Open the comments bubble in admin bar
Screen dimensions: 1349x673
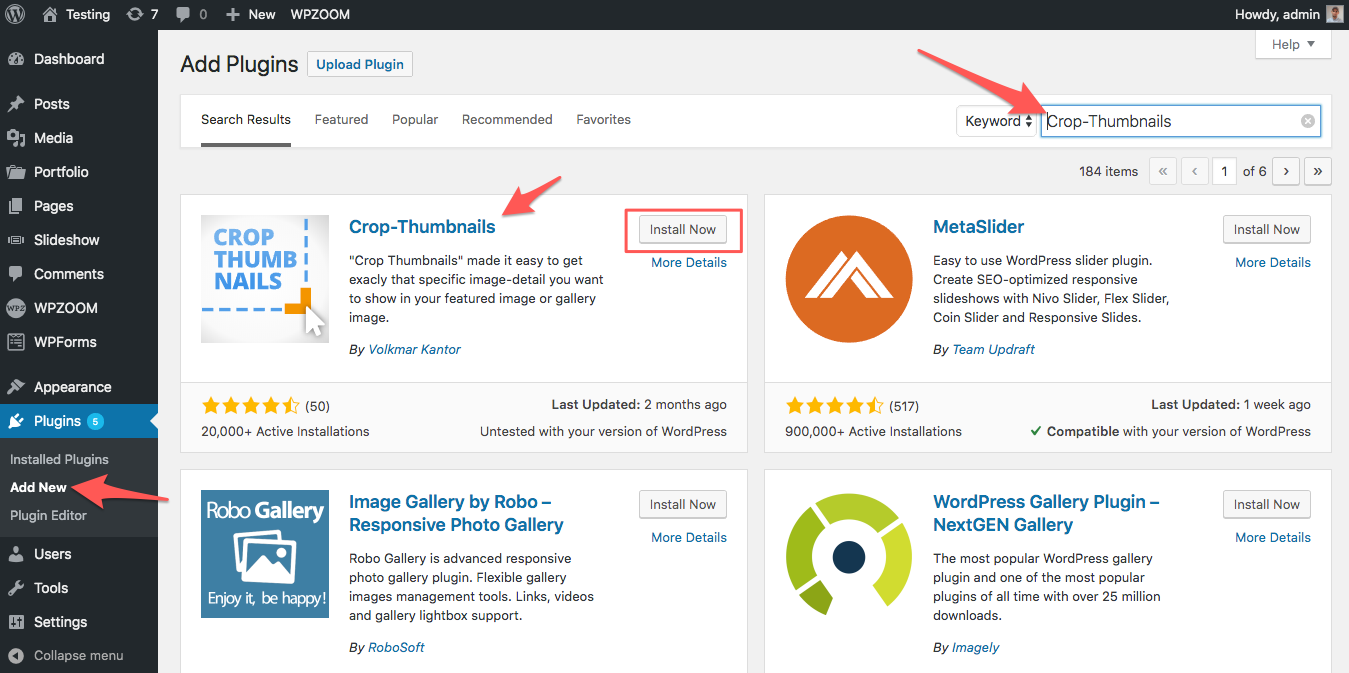(191, 14)
